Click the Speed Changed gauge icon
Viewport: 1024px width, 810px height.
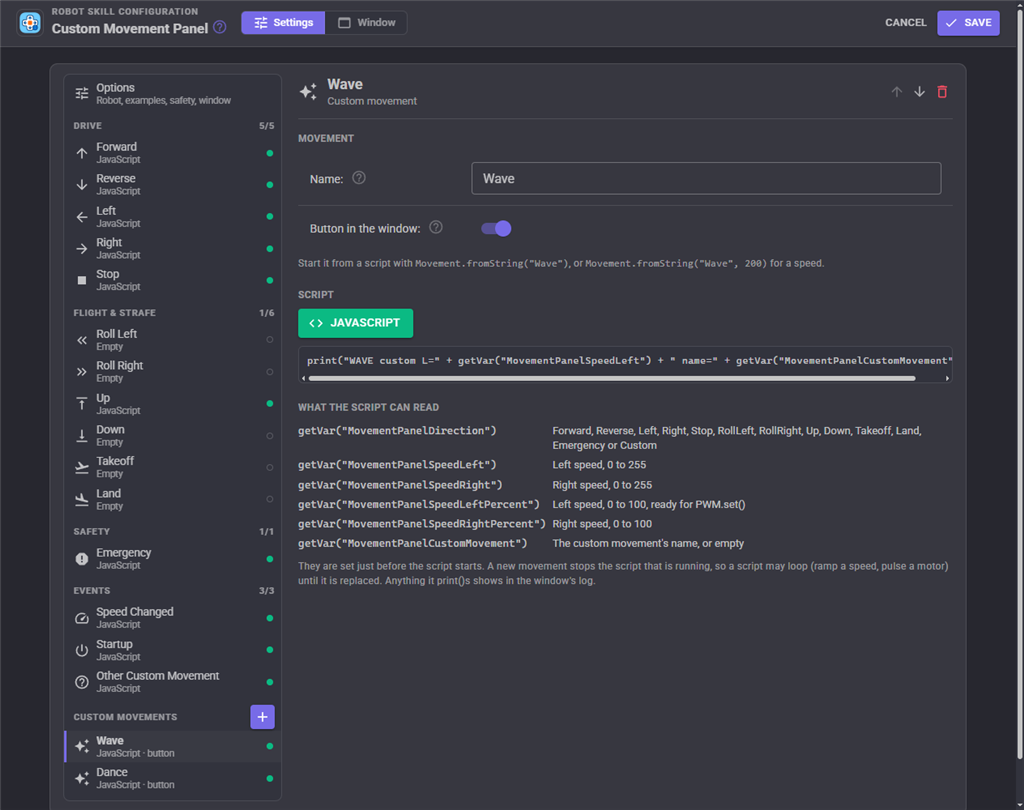pyautogui.click(x=82, y=618)
